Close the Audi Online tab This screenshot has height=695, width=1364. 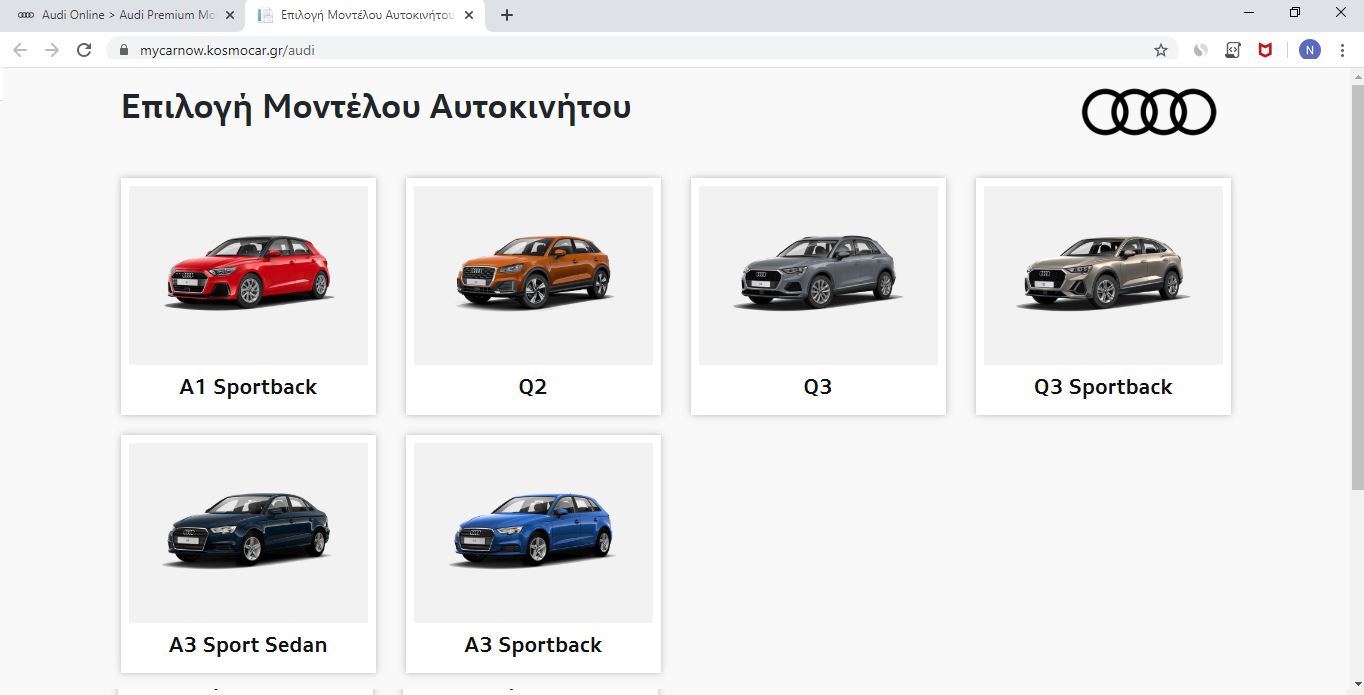pyautogui.click(x=230, y=15)
